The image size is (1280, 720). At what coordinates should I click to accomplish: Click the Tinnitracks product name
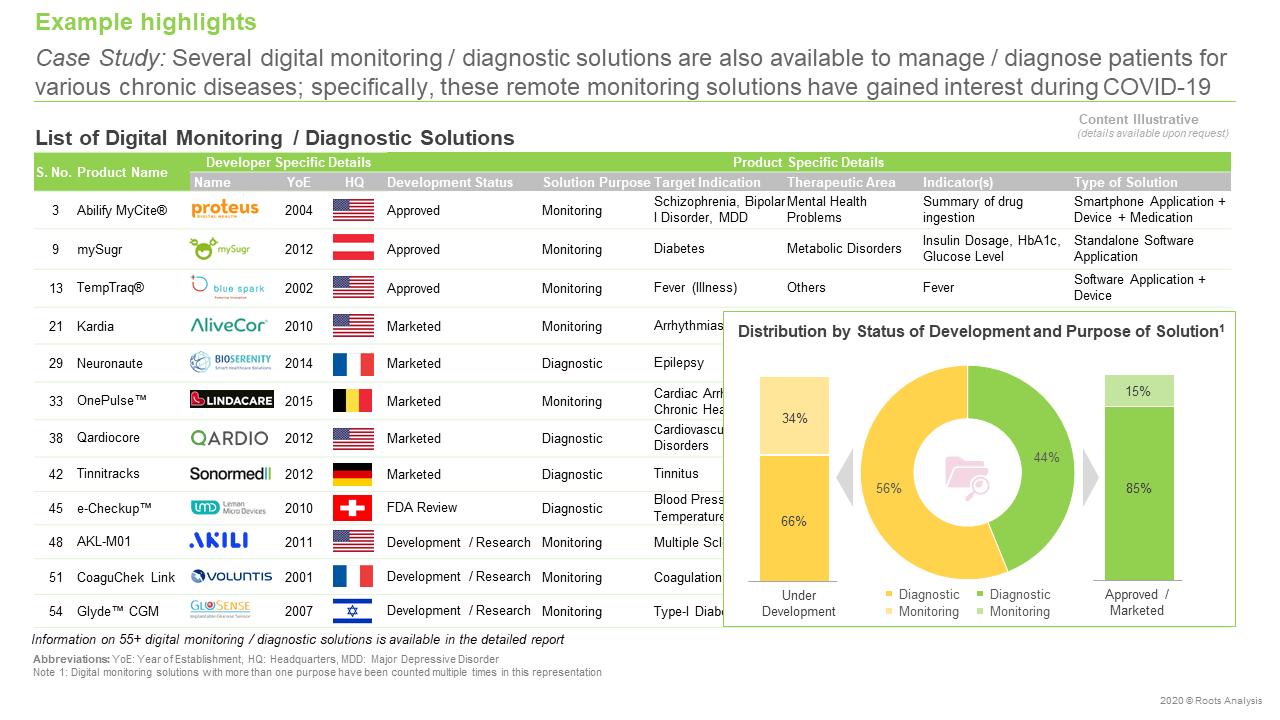(108, 474)
